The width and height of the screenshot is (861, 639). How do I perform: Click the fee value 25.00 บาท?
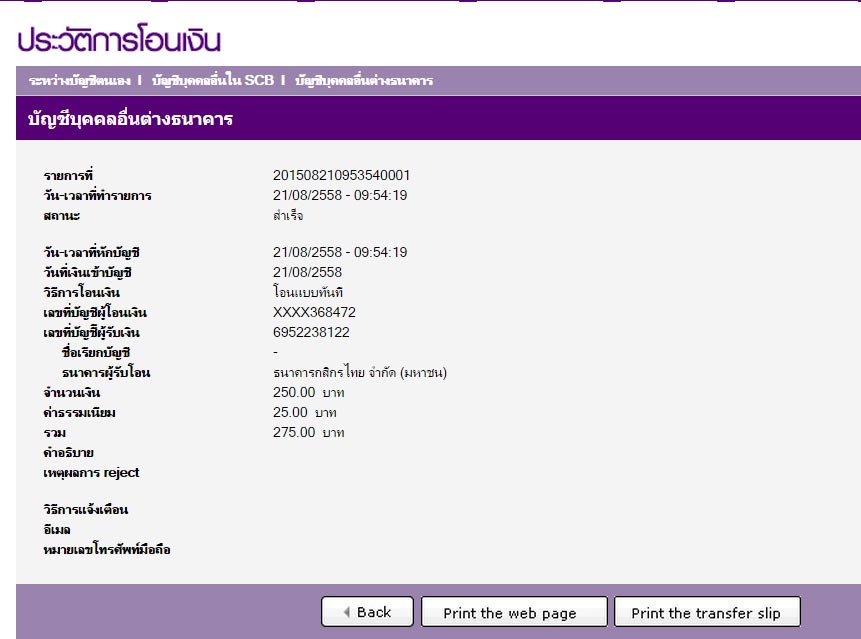point(304,413)
